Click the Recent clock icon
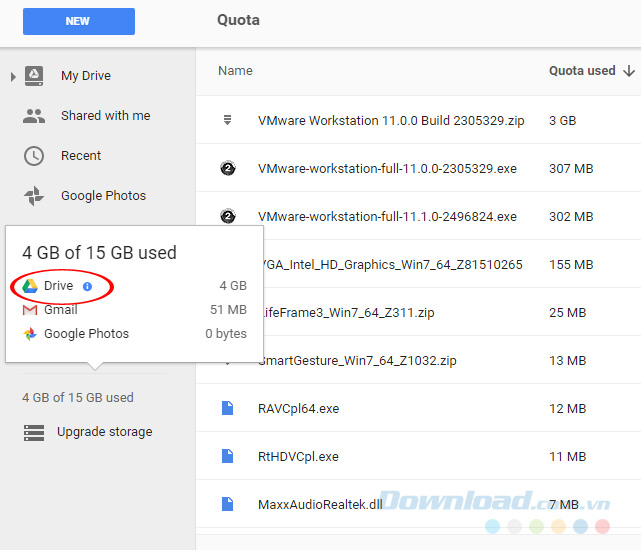Image resolution: width=641 pixels, height=550 pixels. pos(34,156)
